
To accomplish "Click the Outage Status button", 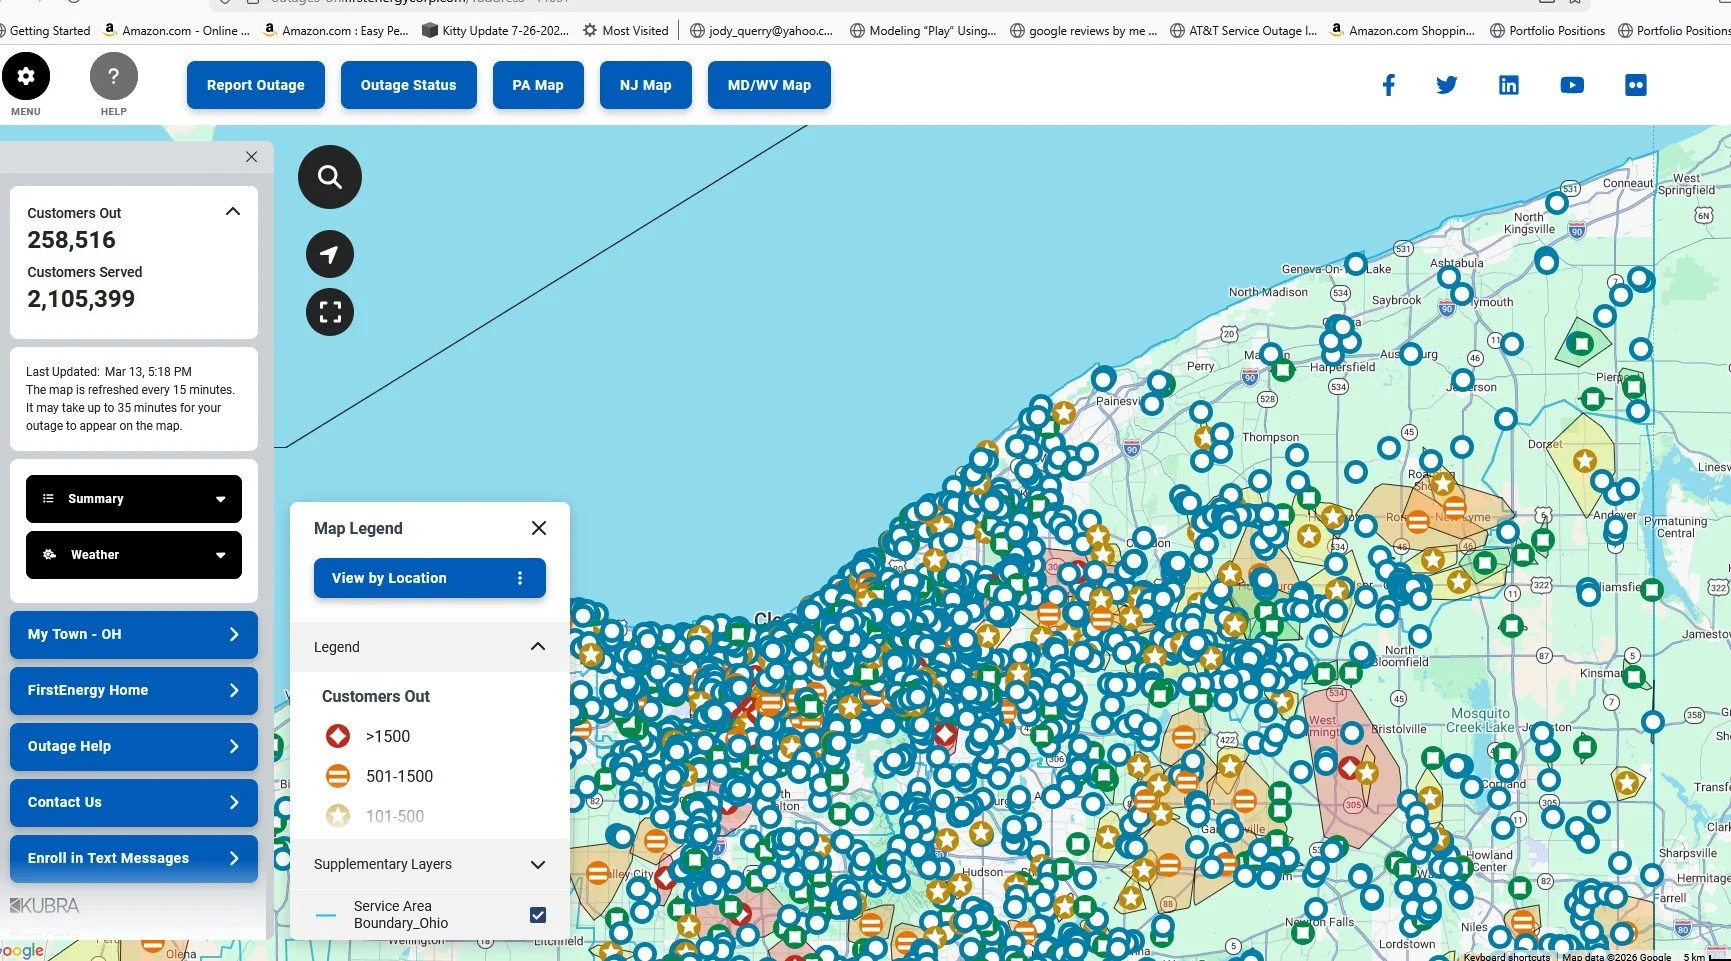I will [x=408, y=85].
